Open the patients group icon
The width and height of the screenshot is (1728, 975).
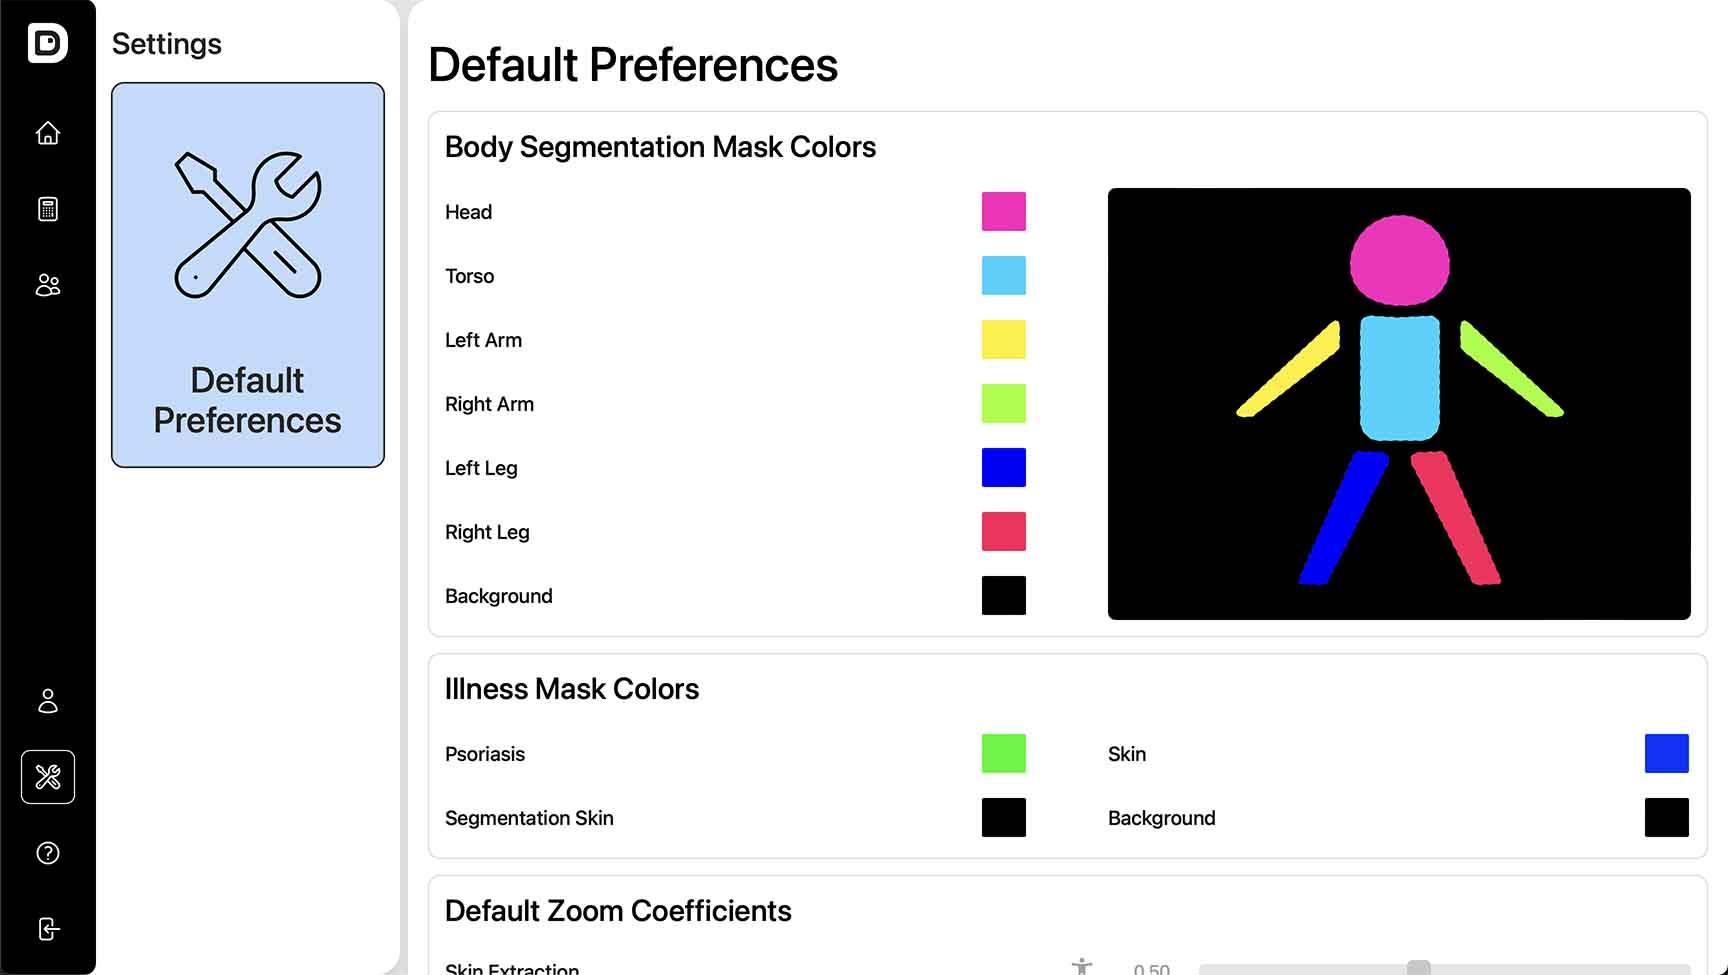click(x=48, y=285)
